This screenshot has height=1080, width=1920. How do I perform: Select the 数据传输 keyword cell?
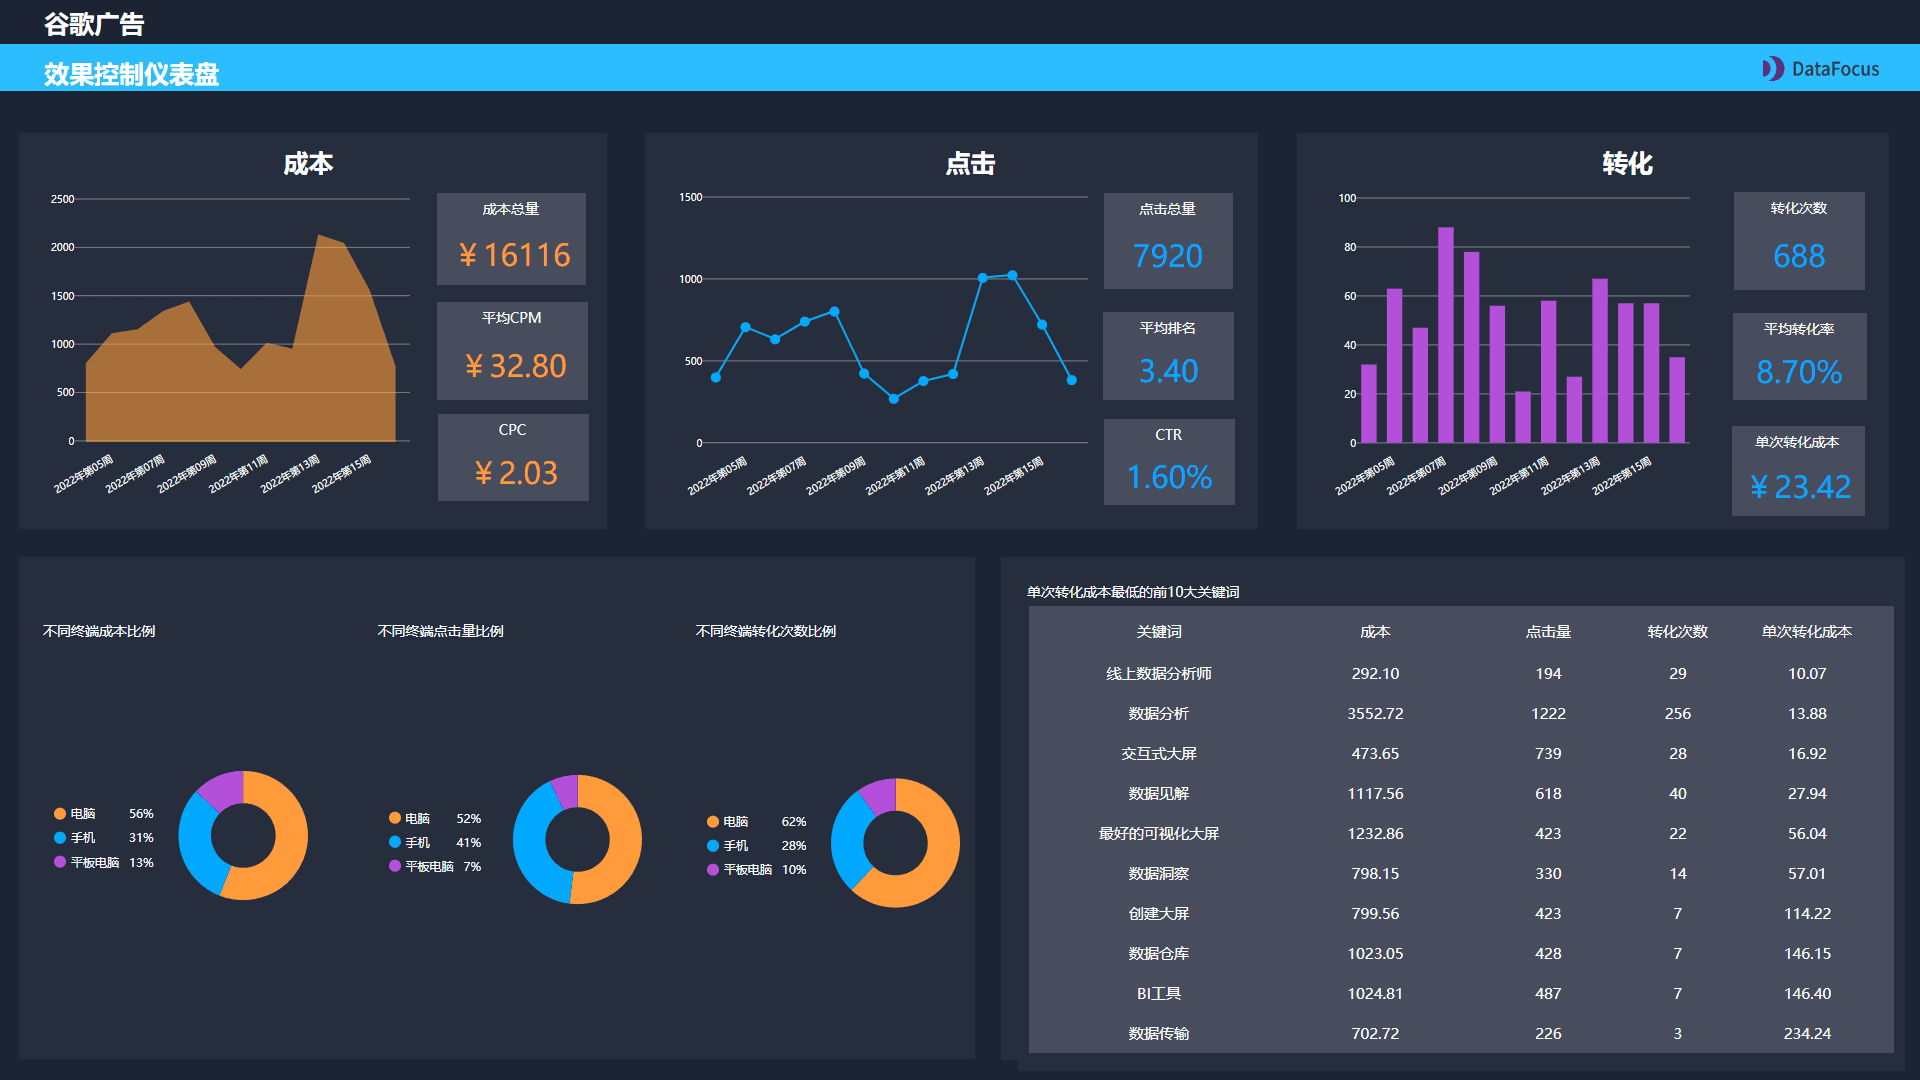coord(1159,1033)
